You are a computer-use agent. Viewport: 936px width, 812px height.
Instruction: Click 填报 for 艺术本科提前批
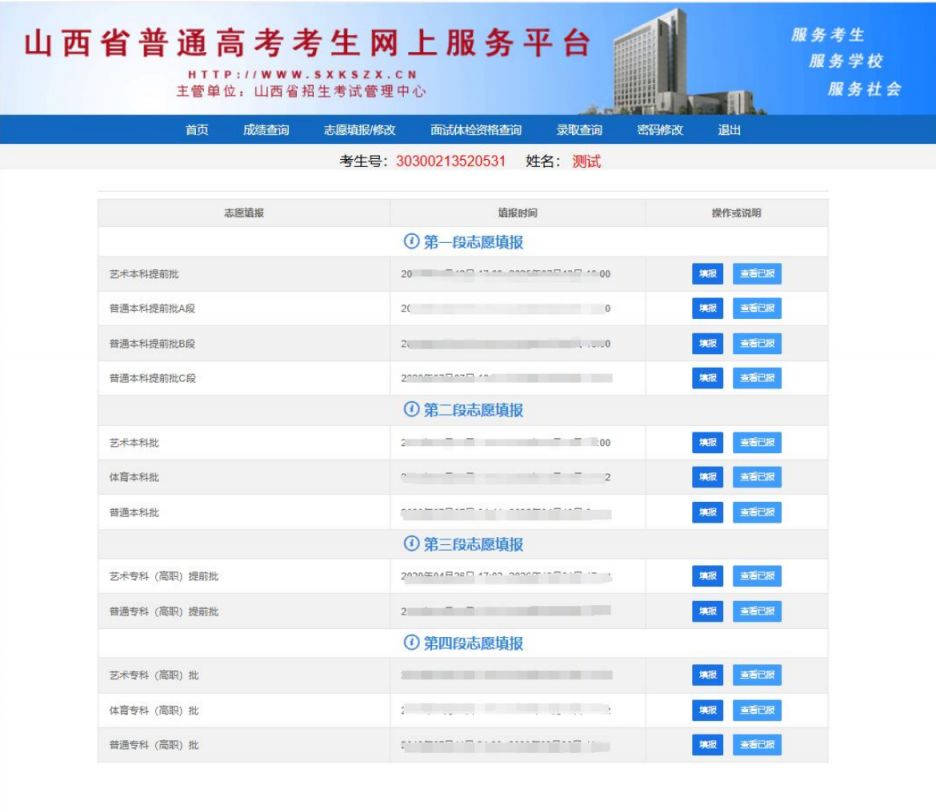(707, 273)
